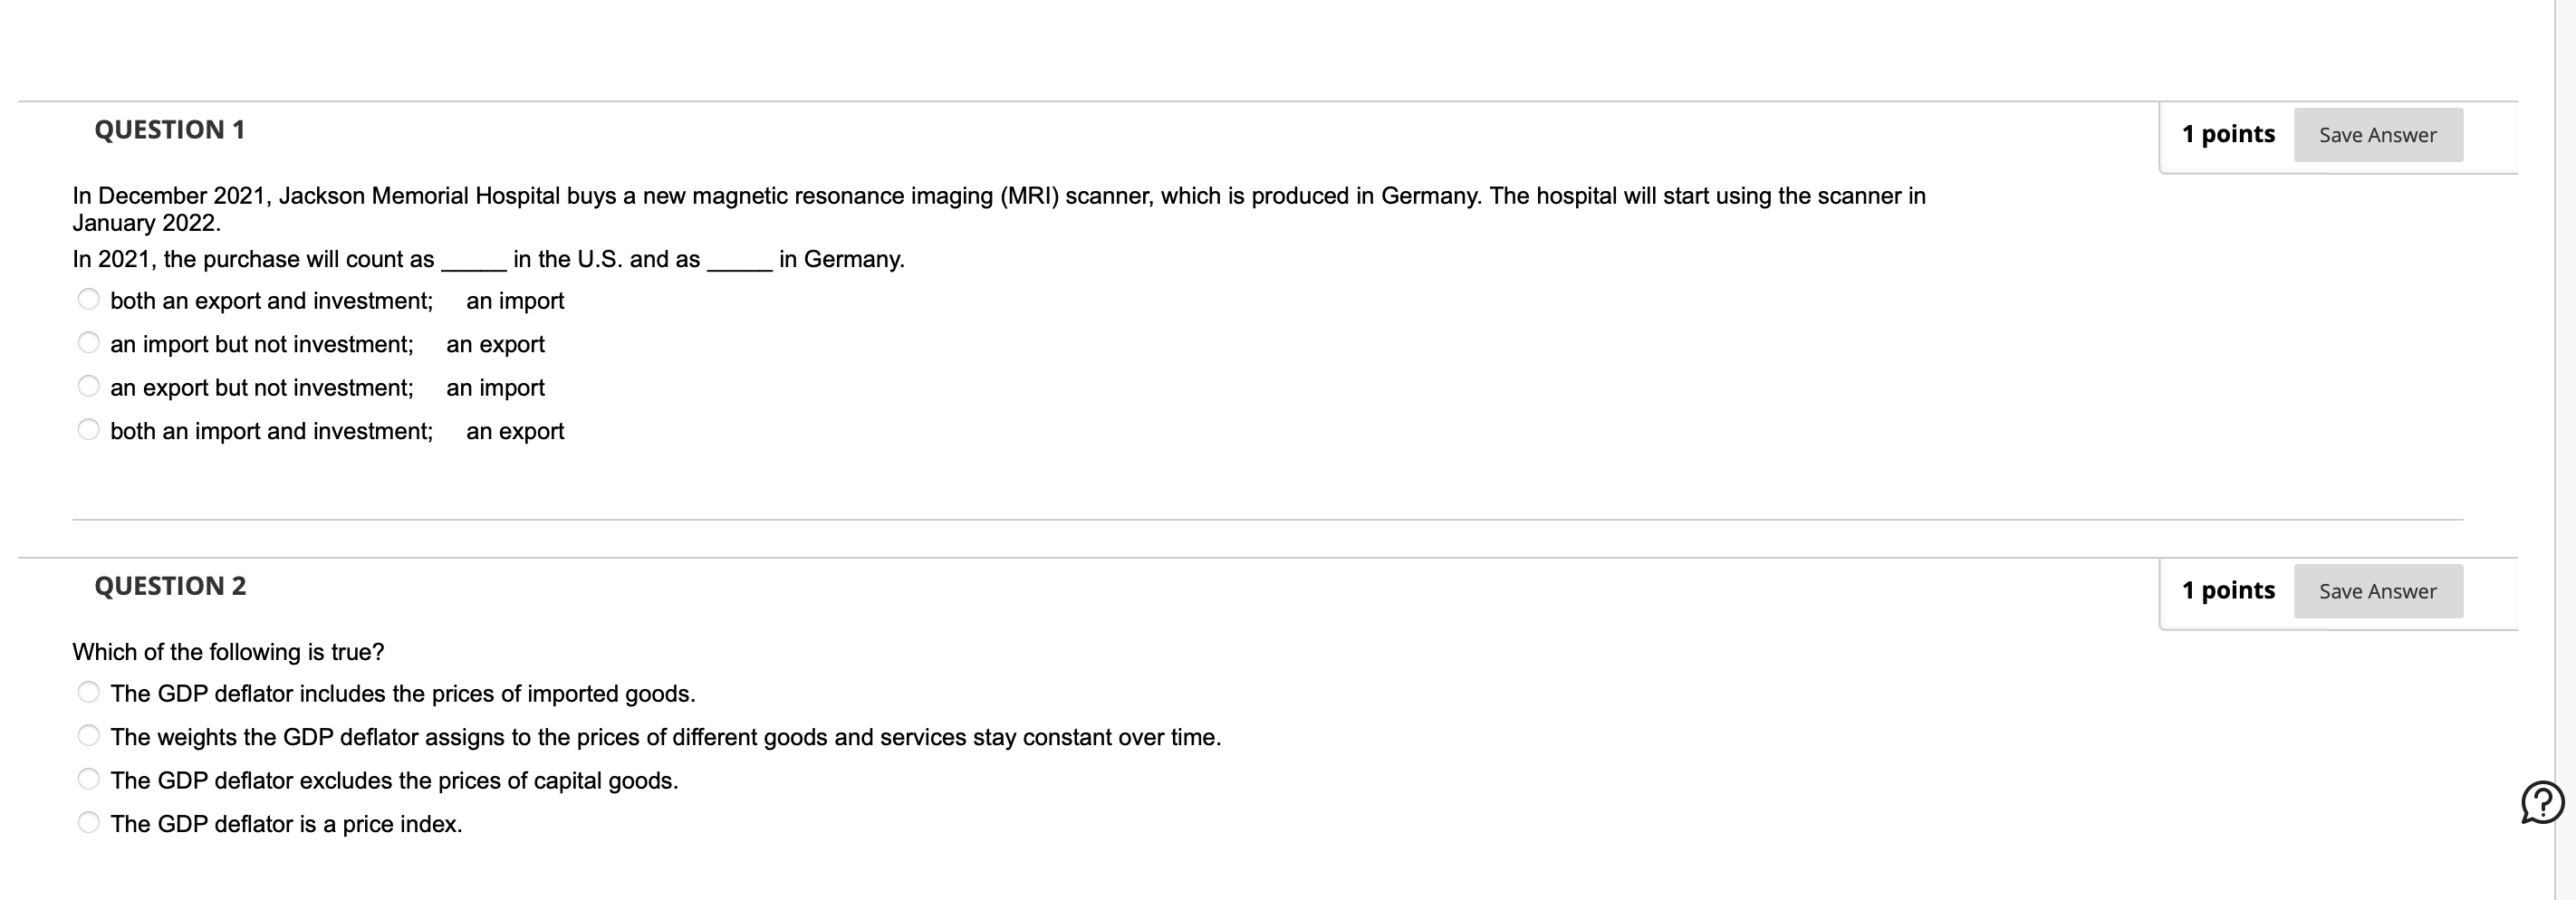Click the 'an import' text of first option
The image size is (2576, 900).
pos(515,301)
